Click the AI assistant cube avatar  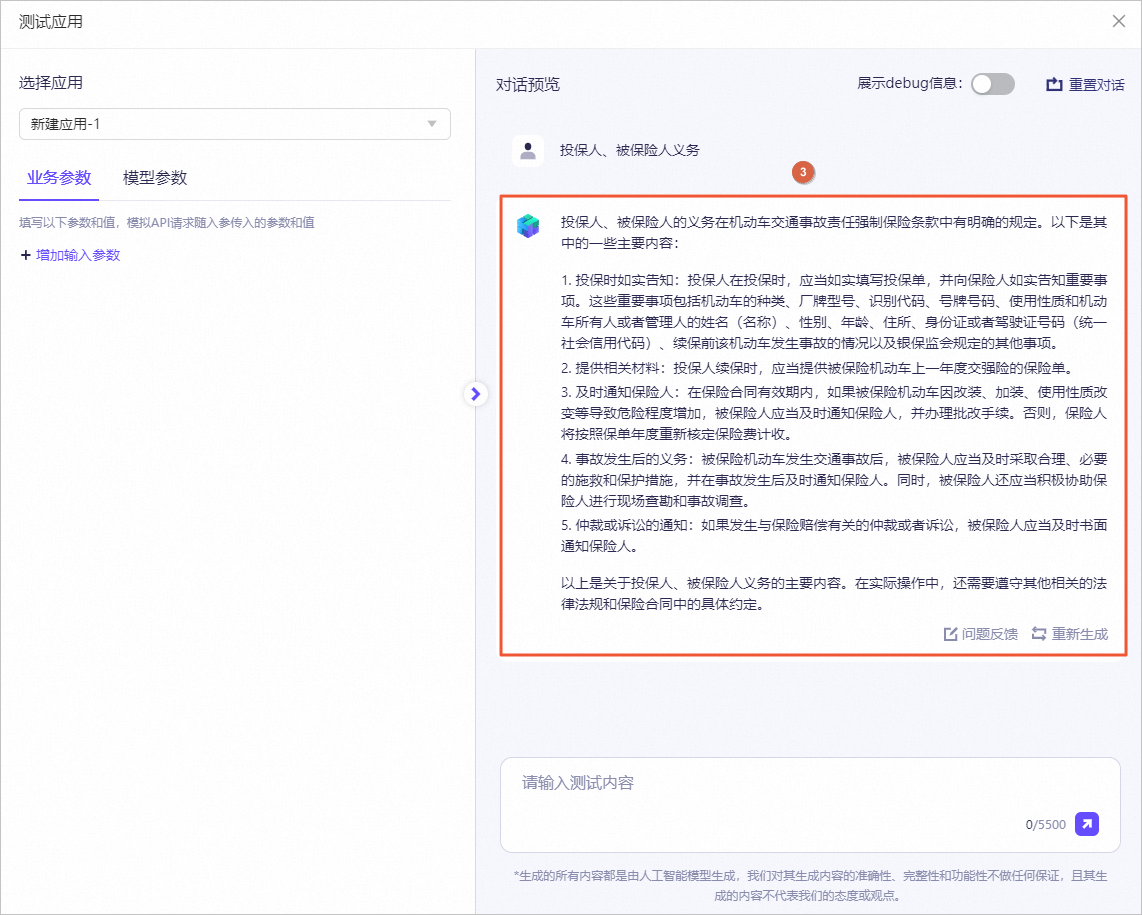point(528,226)
